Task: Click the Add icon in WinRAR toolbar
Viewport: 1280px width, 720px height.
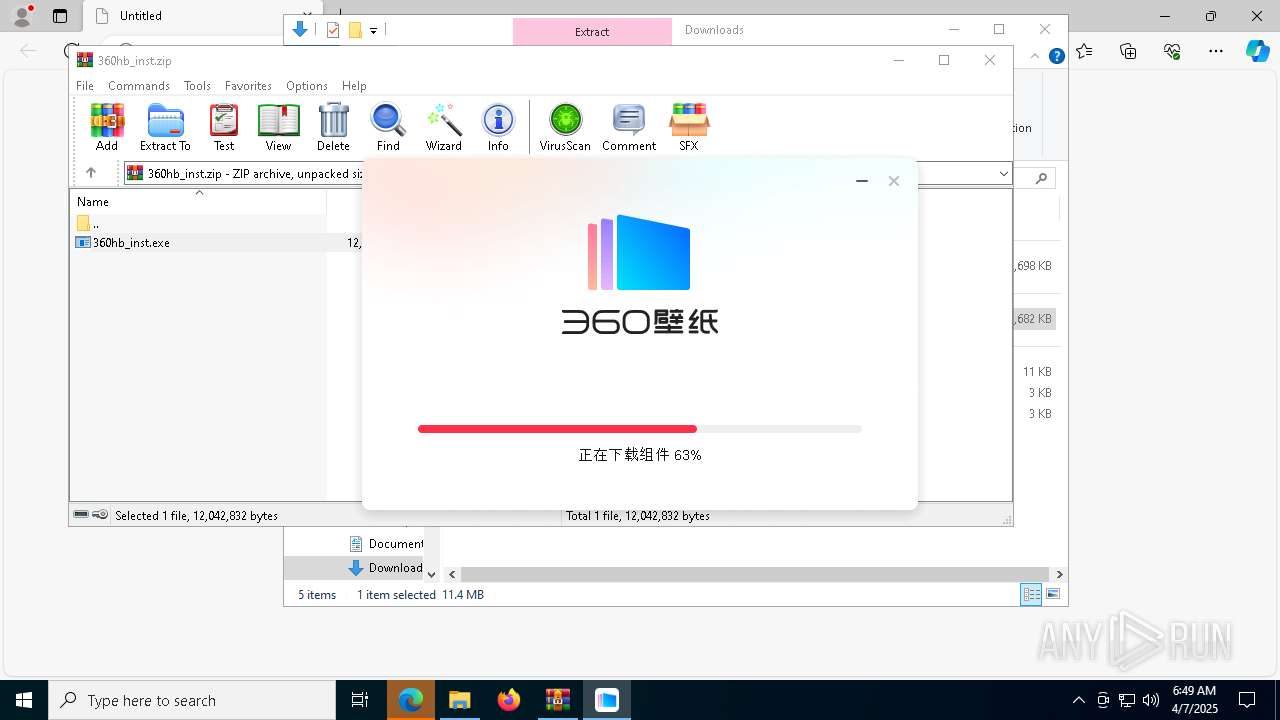Action: click(x=107, y=127)
